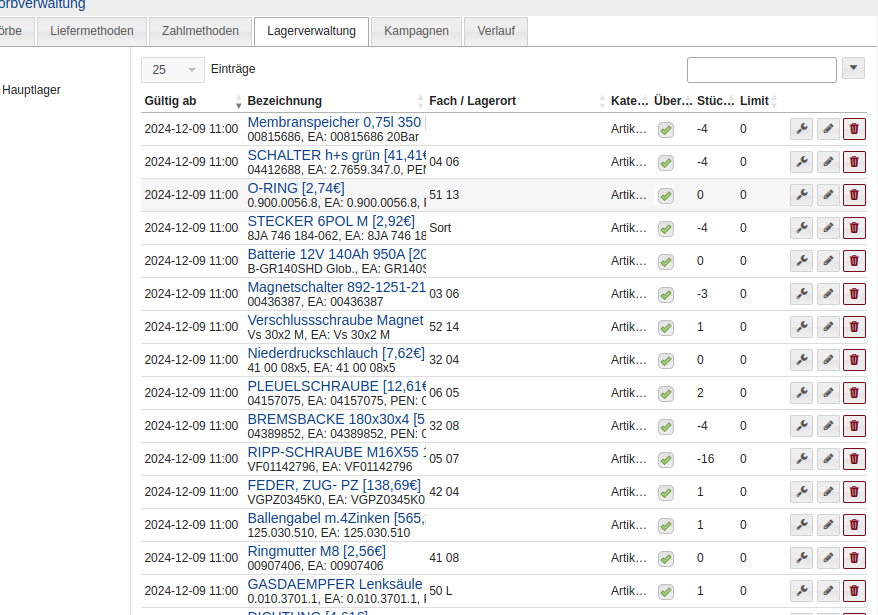Toggle the checkbox in BREMSBACKE 180x30x4 row
Screen dimensions: 878x615
(x=666, y=426)
